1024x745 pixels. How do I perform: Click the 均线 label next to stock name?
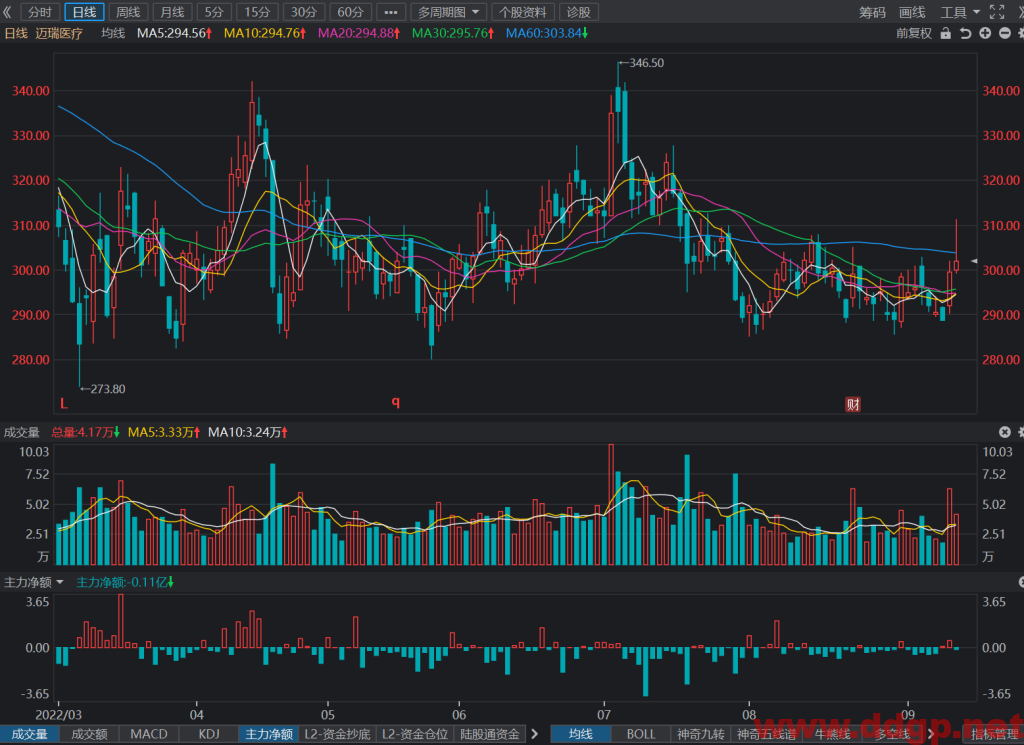pos(113,33)
